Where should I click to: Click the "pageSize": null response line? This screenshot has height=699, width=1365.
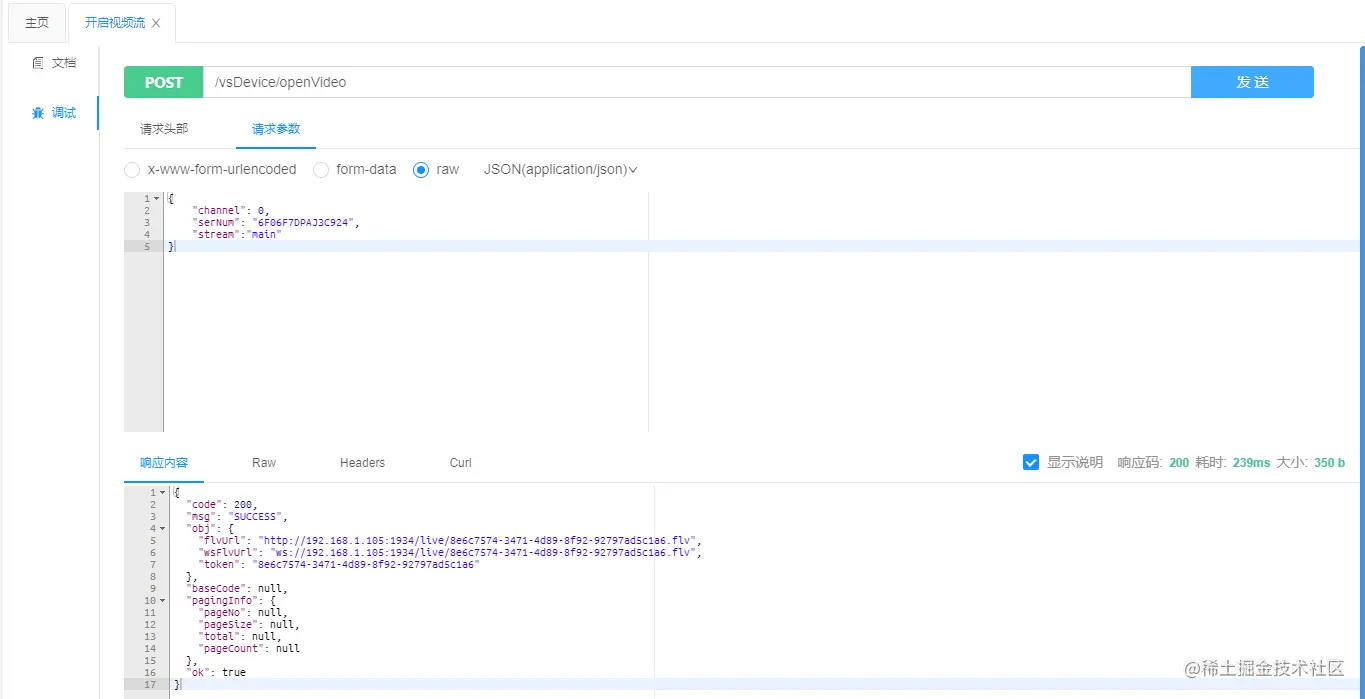248,624
